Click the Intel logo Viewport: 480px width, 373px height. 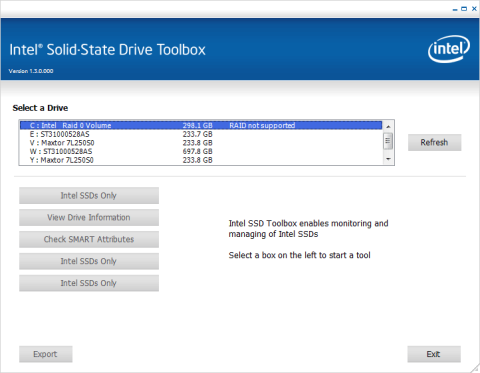point(449,49)
